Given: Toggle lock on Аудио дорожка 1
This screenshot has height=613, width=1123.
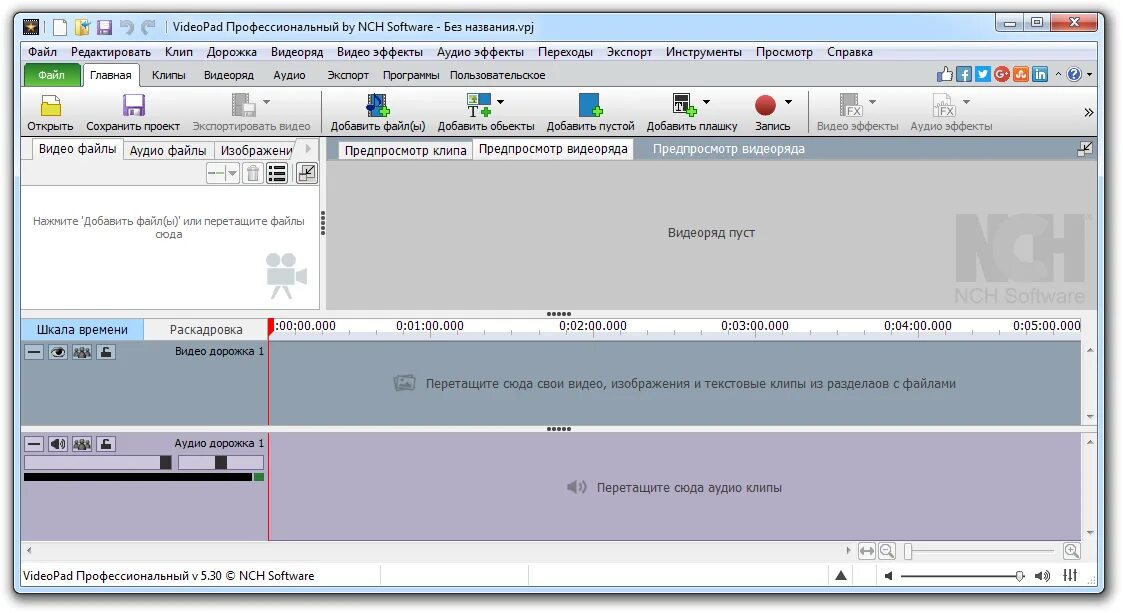Looking at the screenshot, I should (106, 444).
